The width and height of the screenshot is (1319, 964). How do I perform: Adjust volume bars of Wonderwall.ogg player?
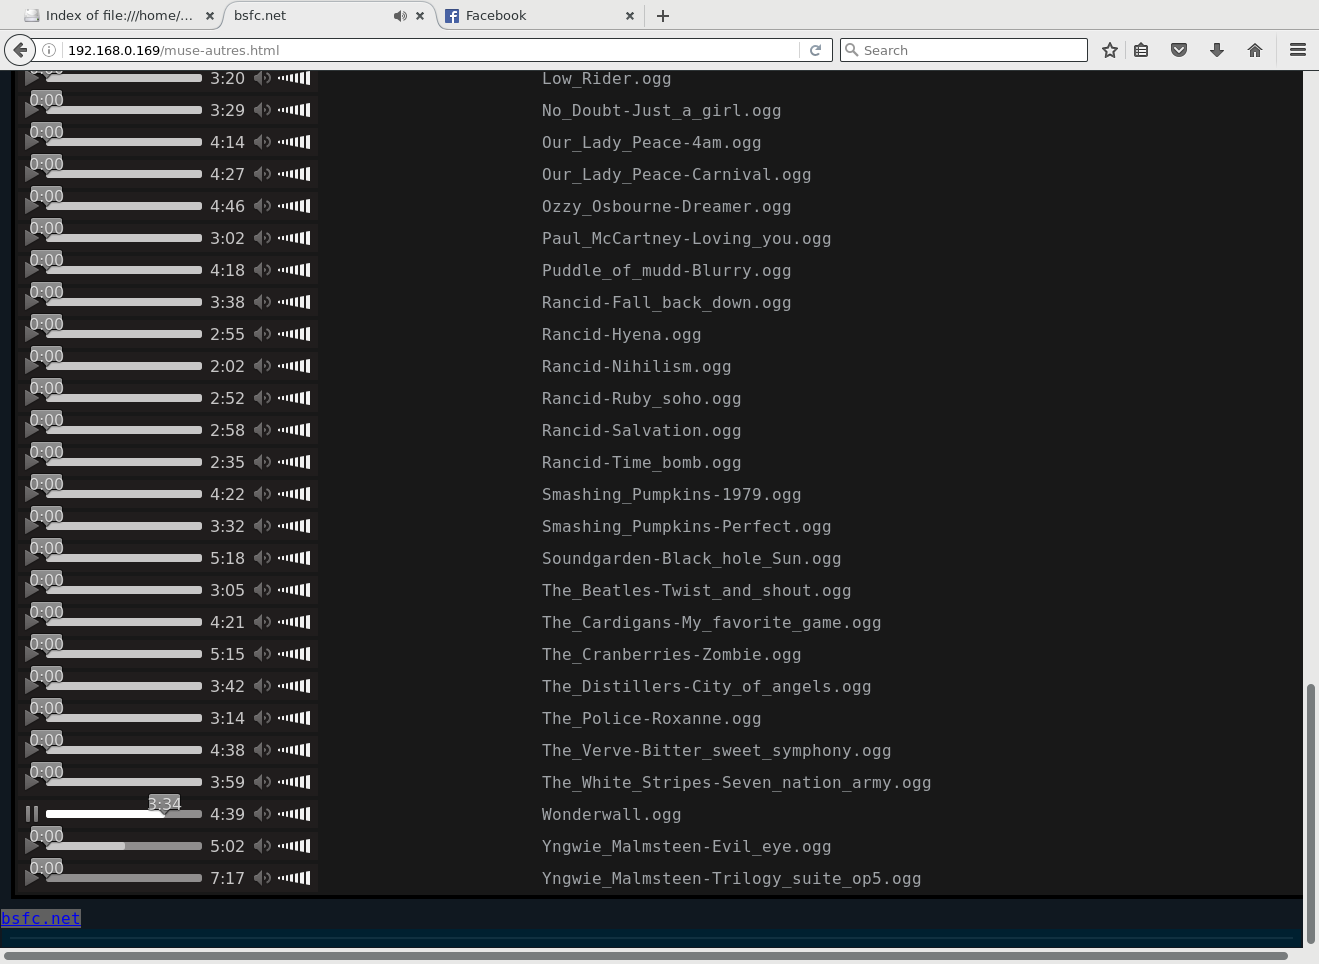pos(294,814)
